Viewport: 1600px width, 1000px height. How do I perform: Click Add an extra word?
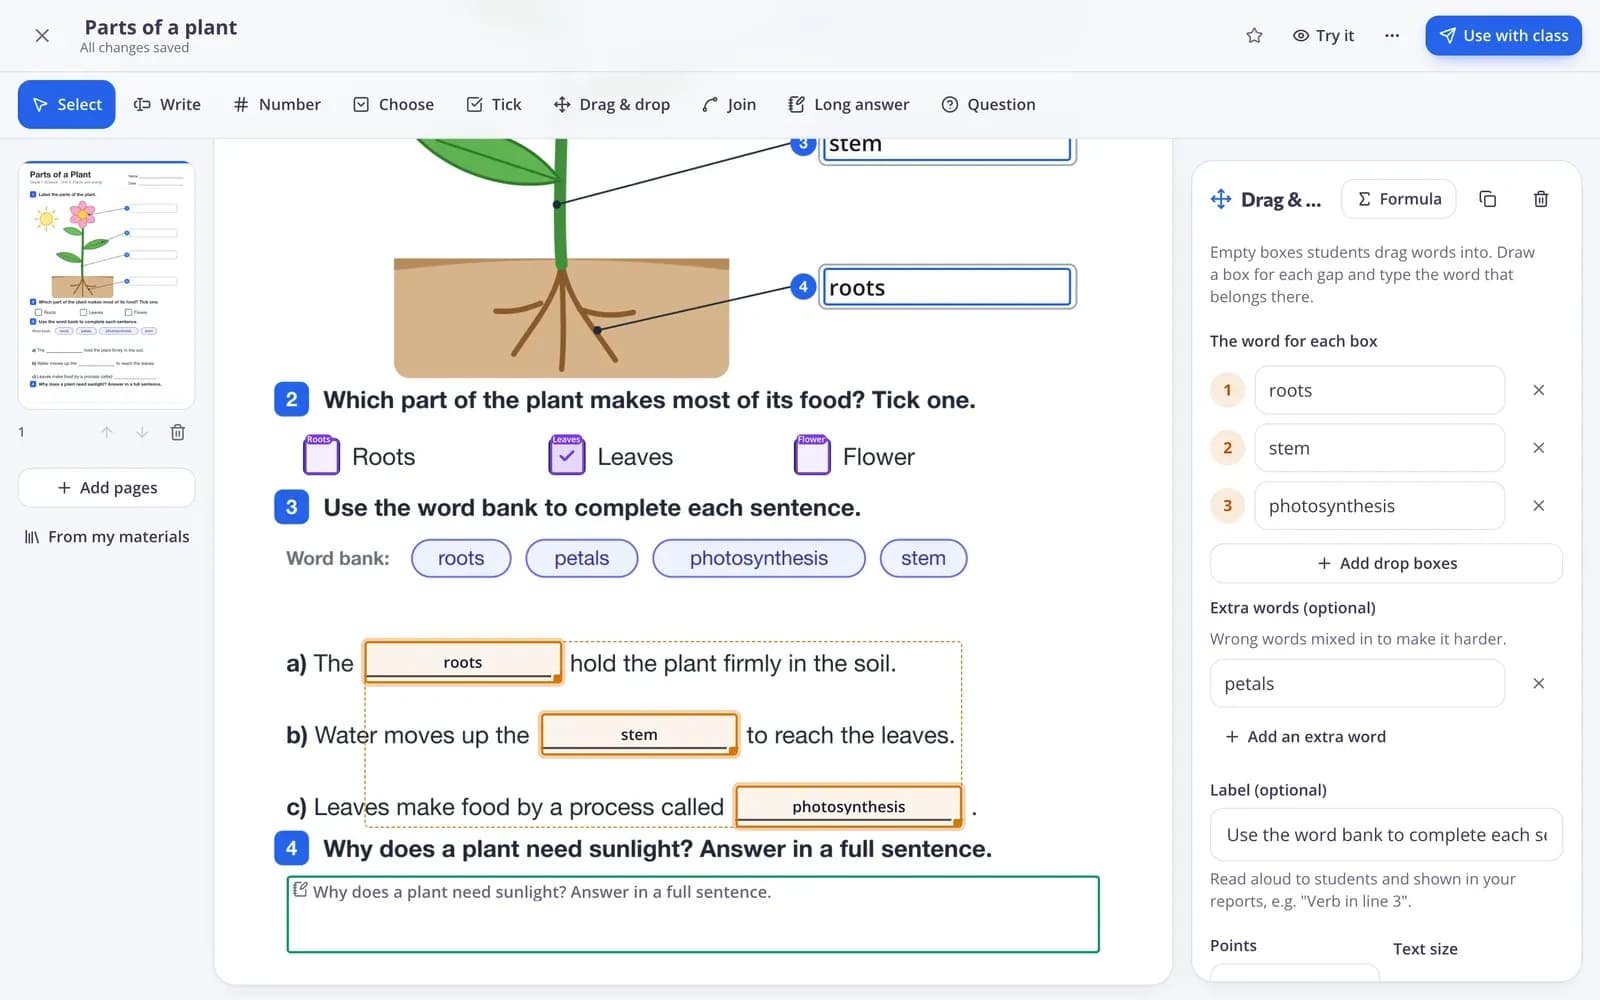pyautogui.click(x=1305, y=737)
